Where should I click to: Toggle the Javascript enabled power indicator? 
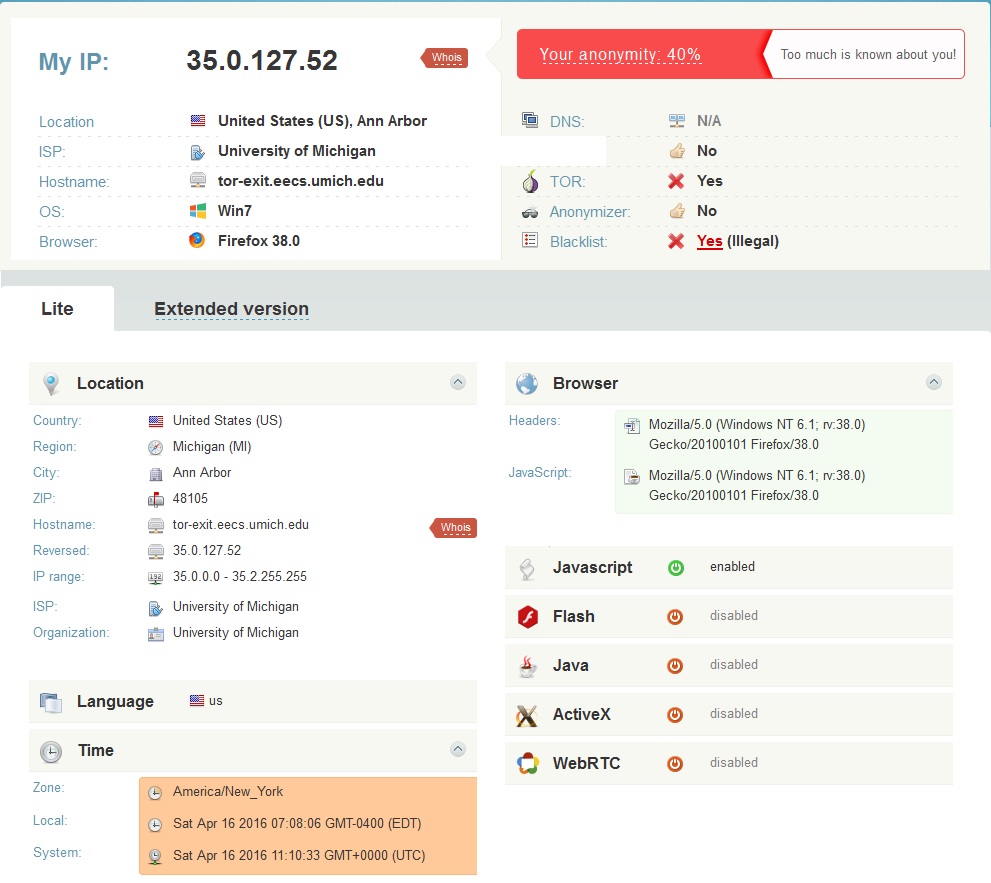(675, 568)
